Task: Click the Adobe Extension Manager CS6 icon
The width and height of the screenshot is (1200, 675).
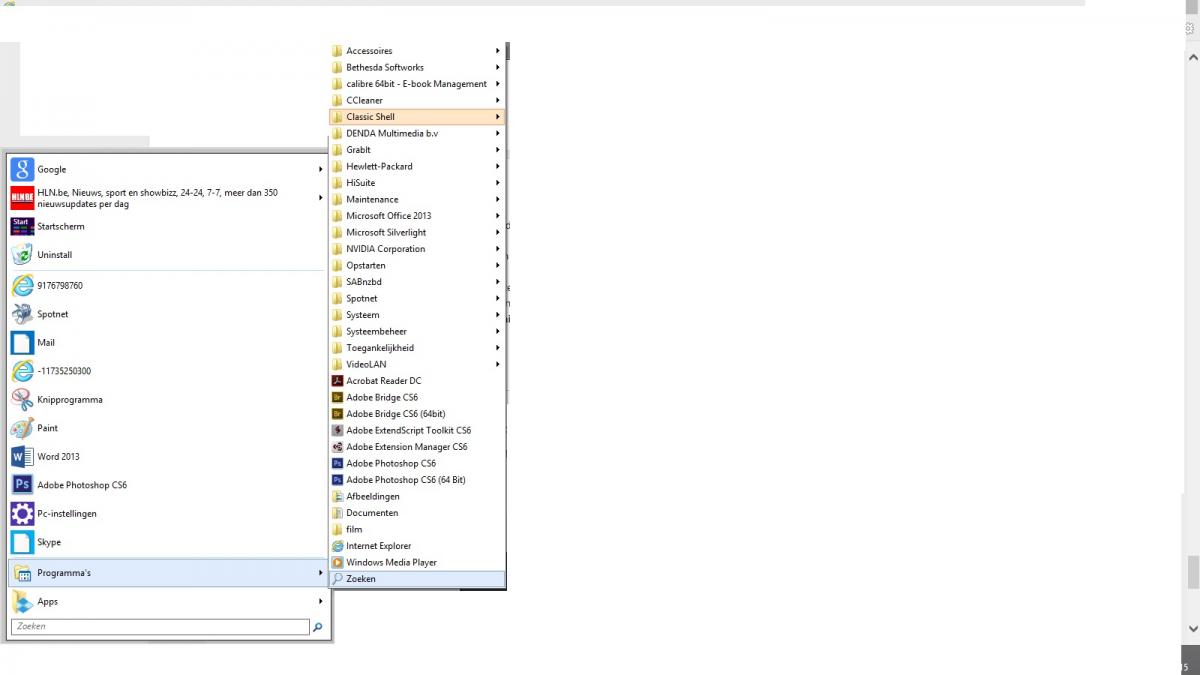Action: pos(338,447)
